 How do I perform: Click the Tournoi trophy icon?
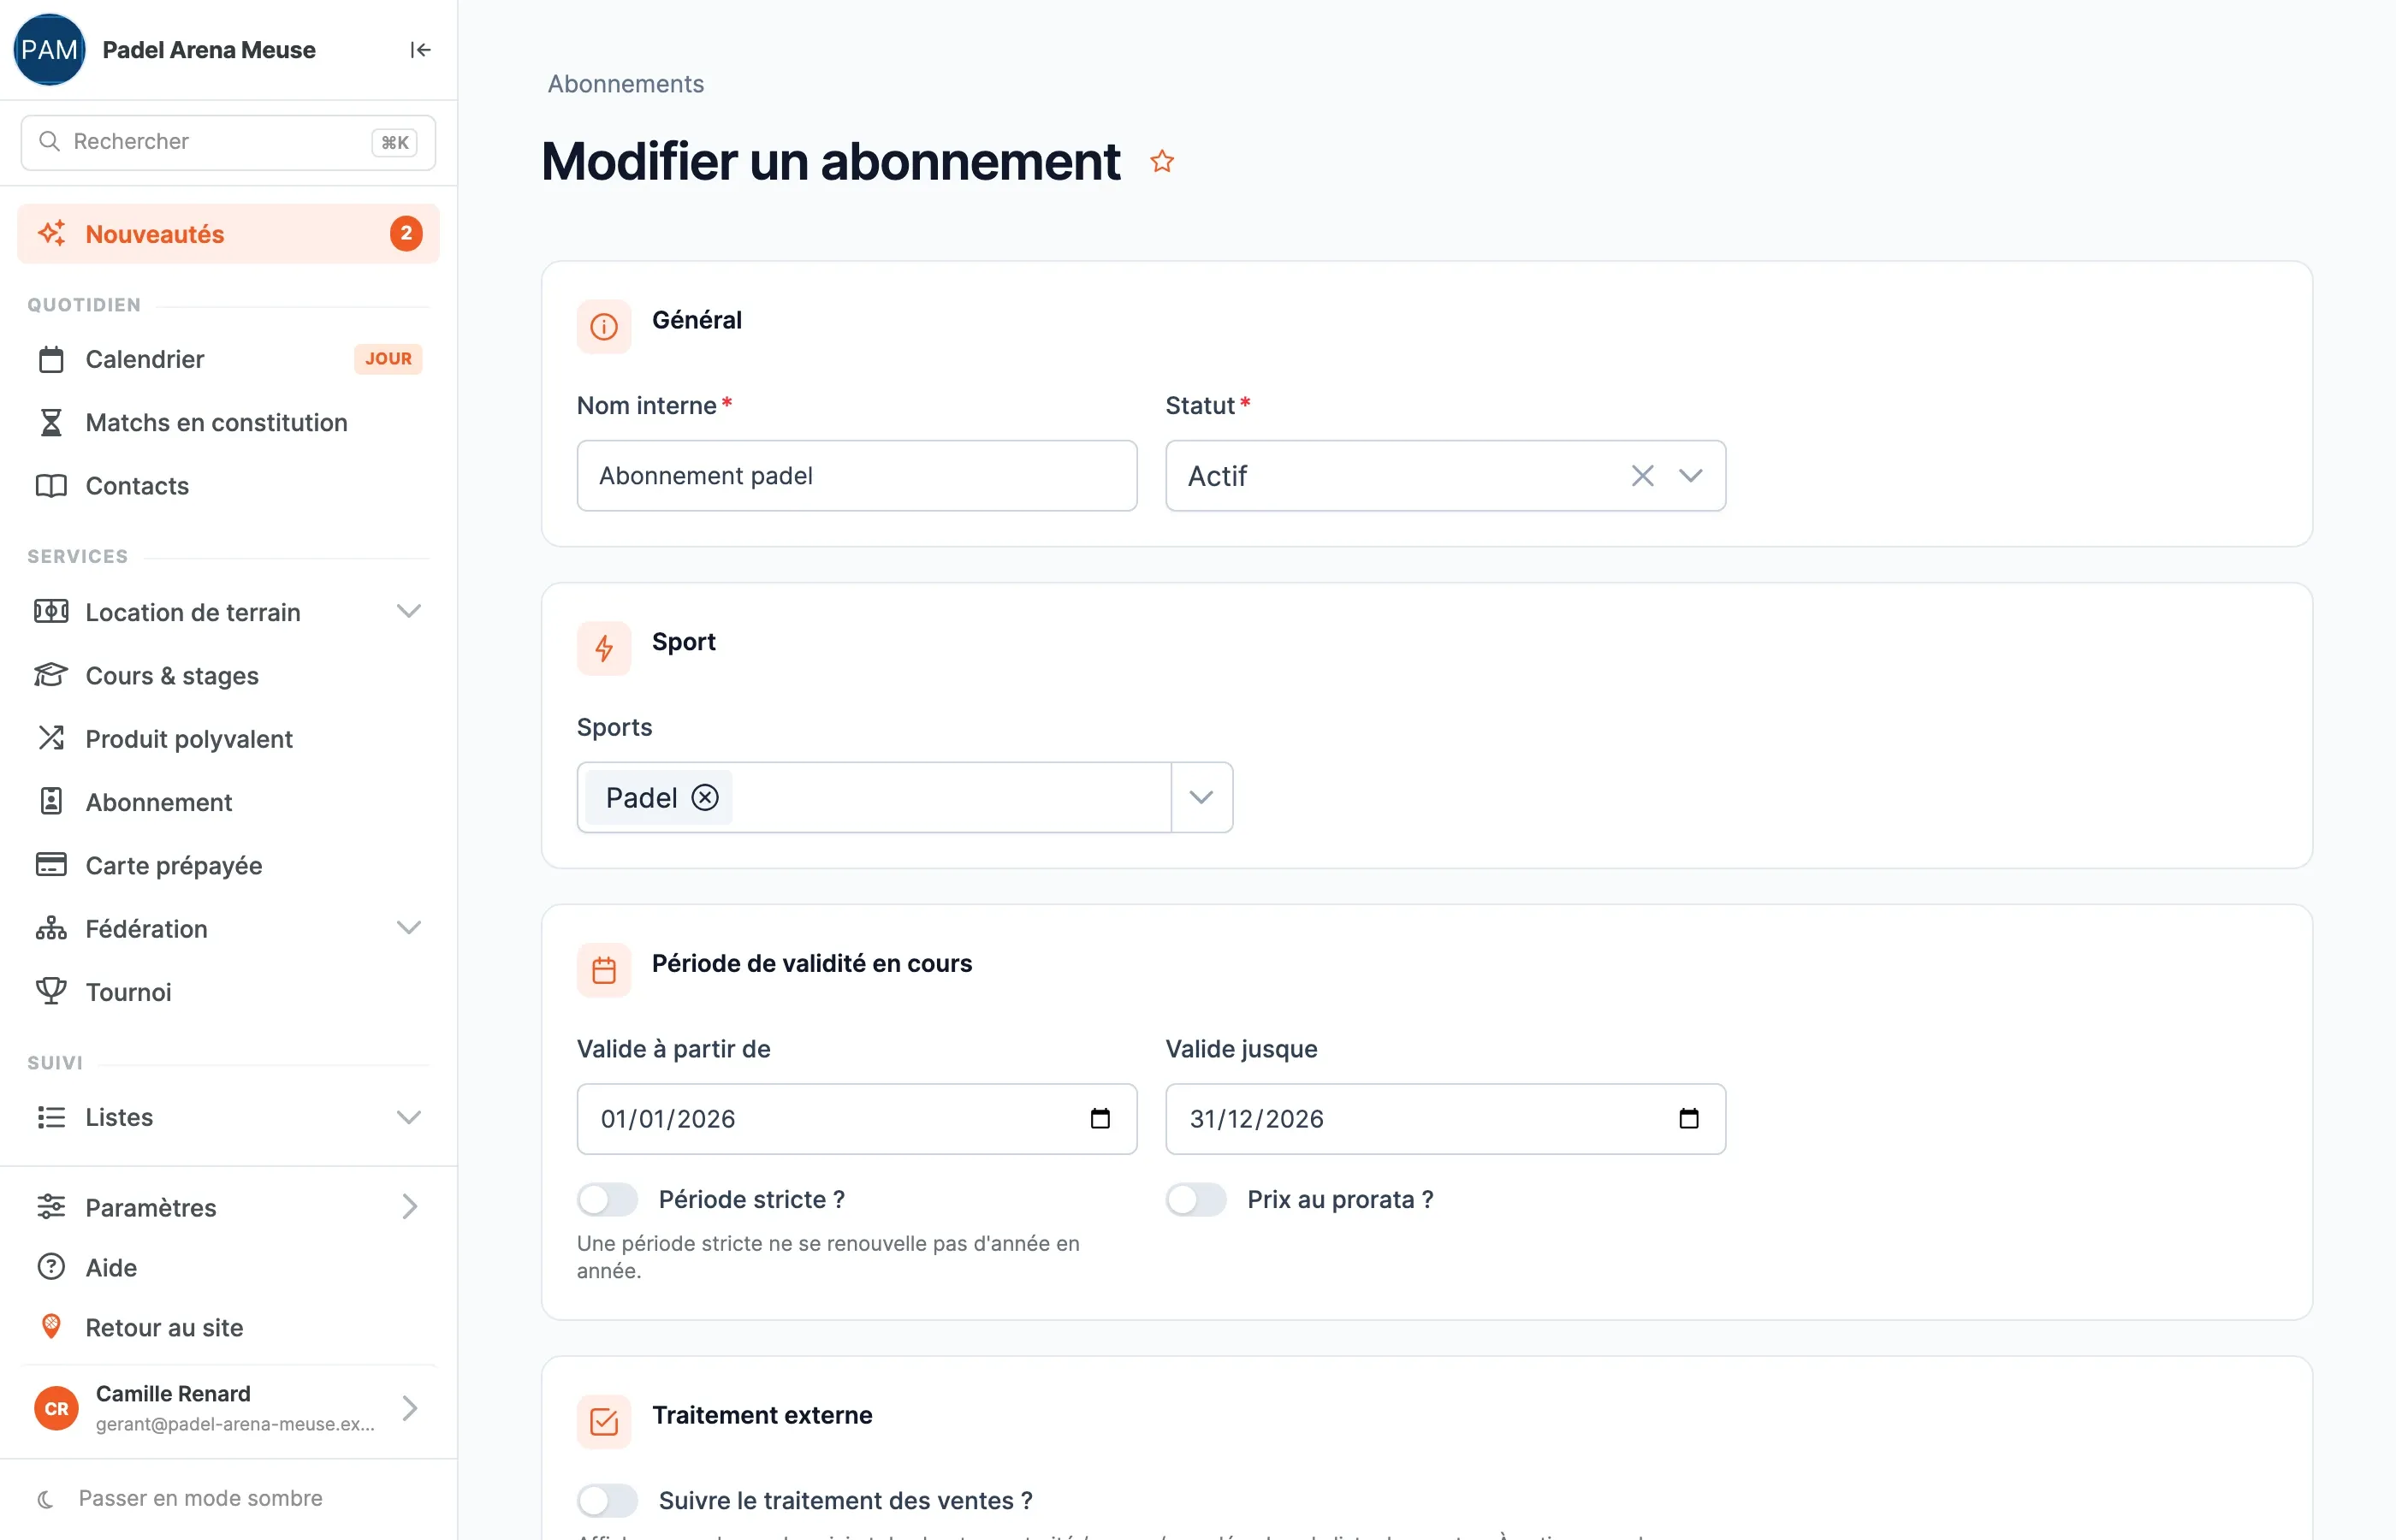tap(51, 991)
